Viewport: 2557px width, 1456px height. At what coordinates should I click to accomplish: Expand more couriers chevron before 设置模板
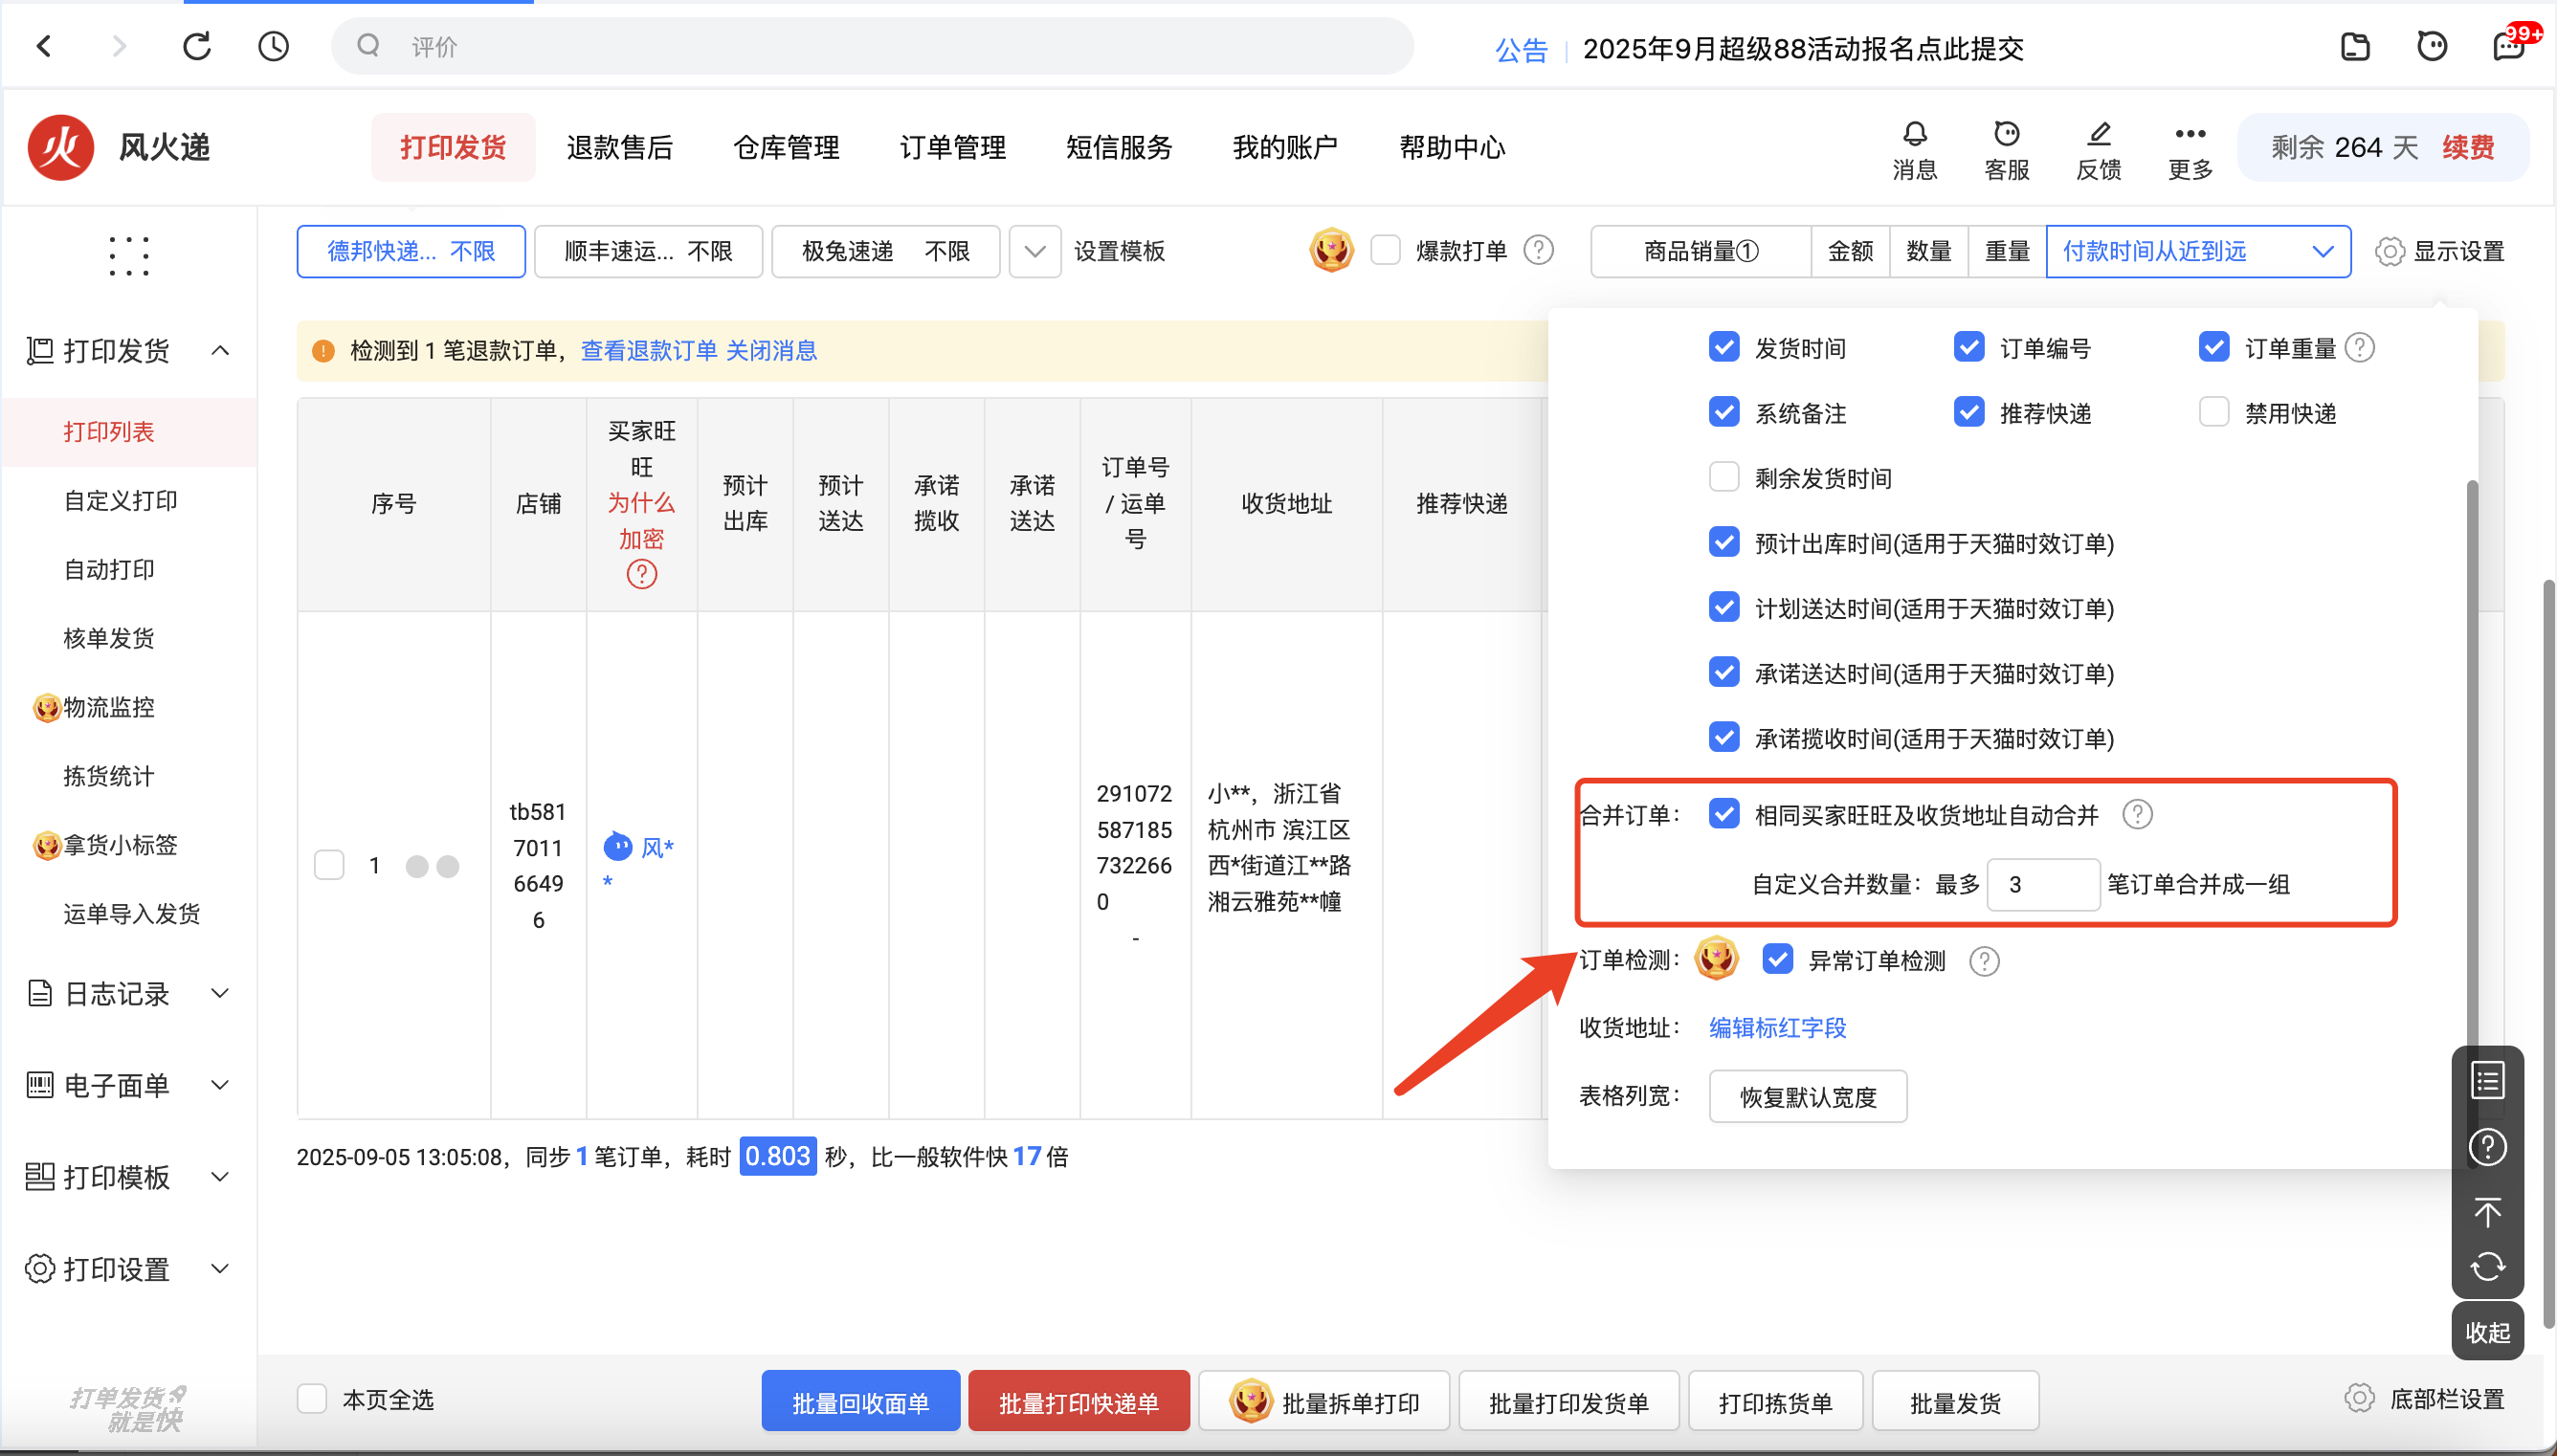[x=1035, y=251]
